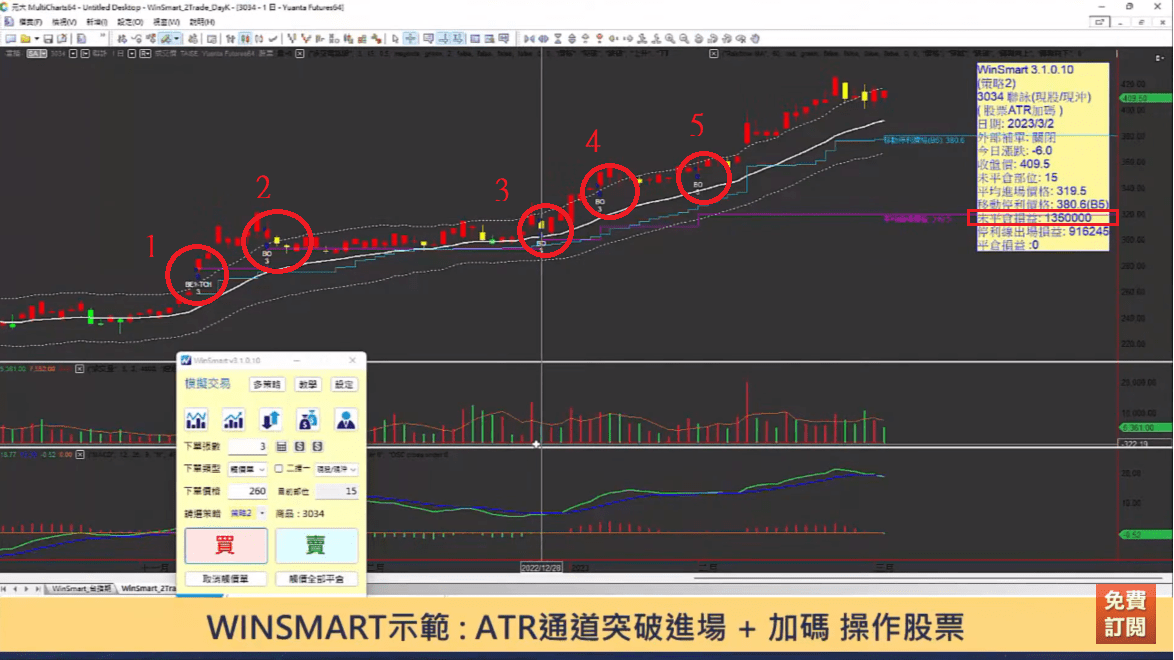1174x660 pixels.
Task: Click second S icon in quantity row
Action: pos(317,446)
